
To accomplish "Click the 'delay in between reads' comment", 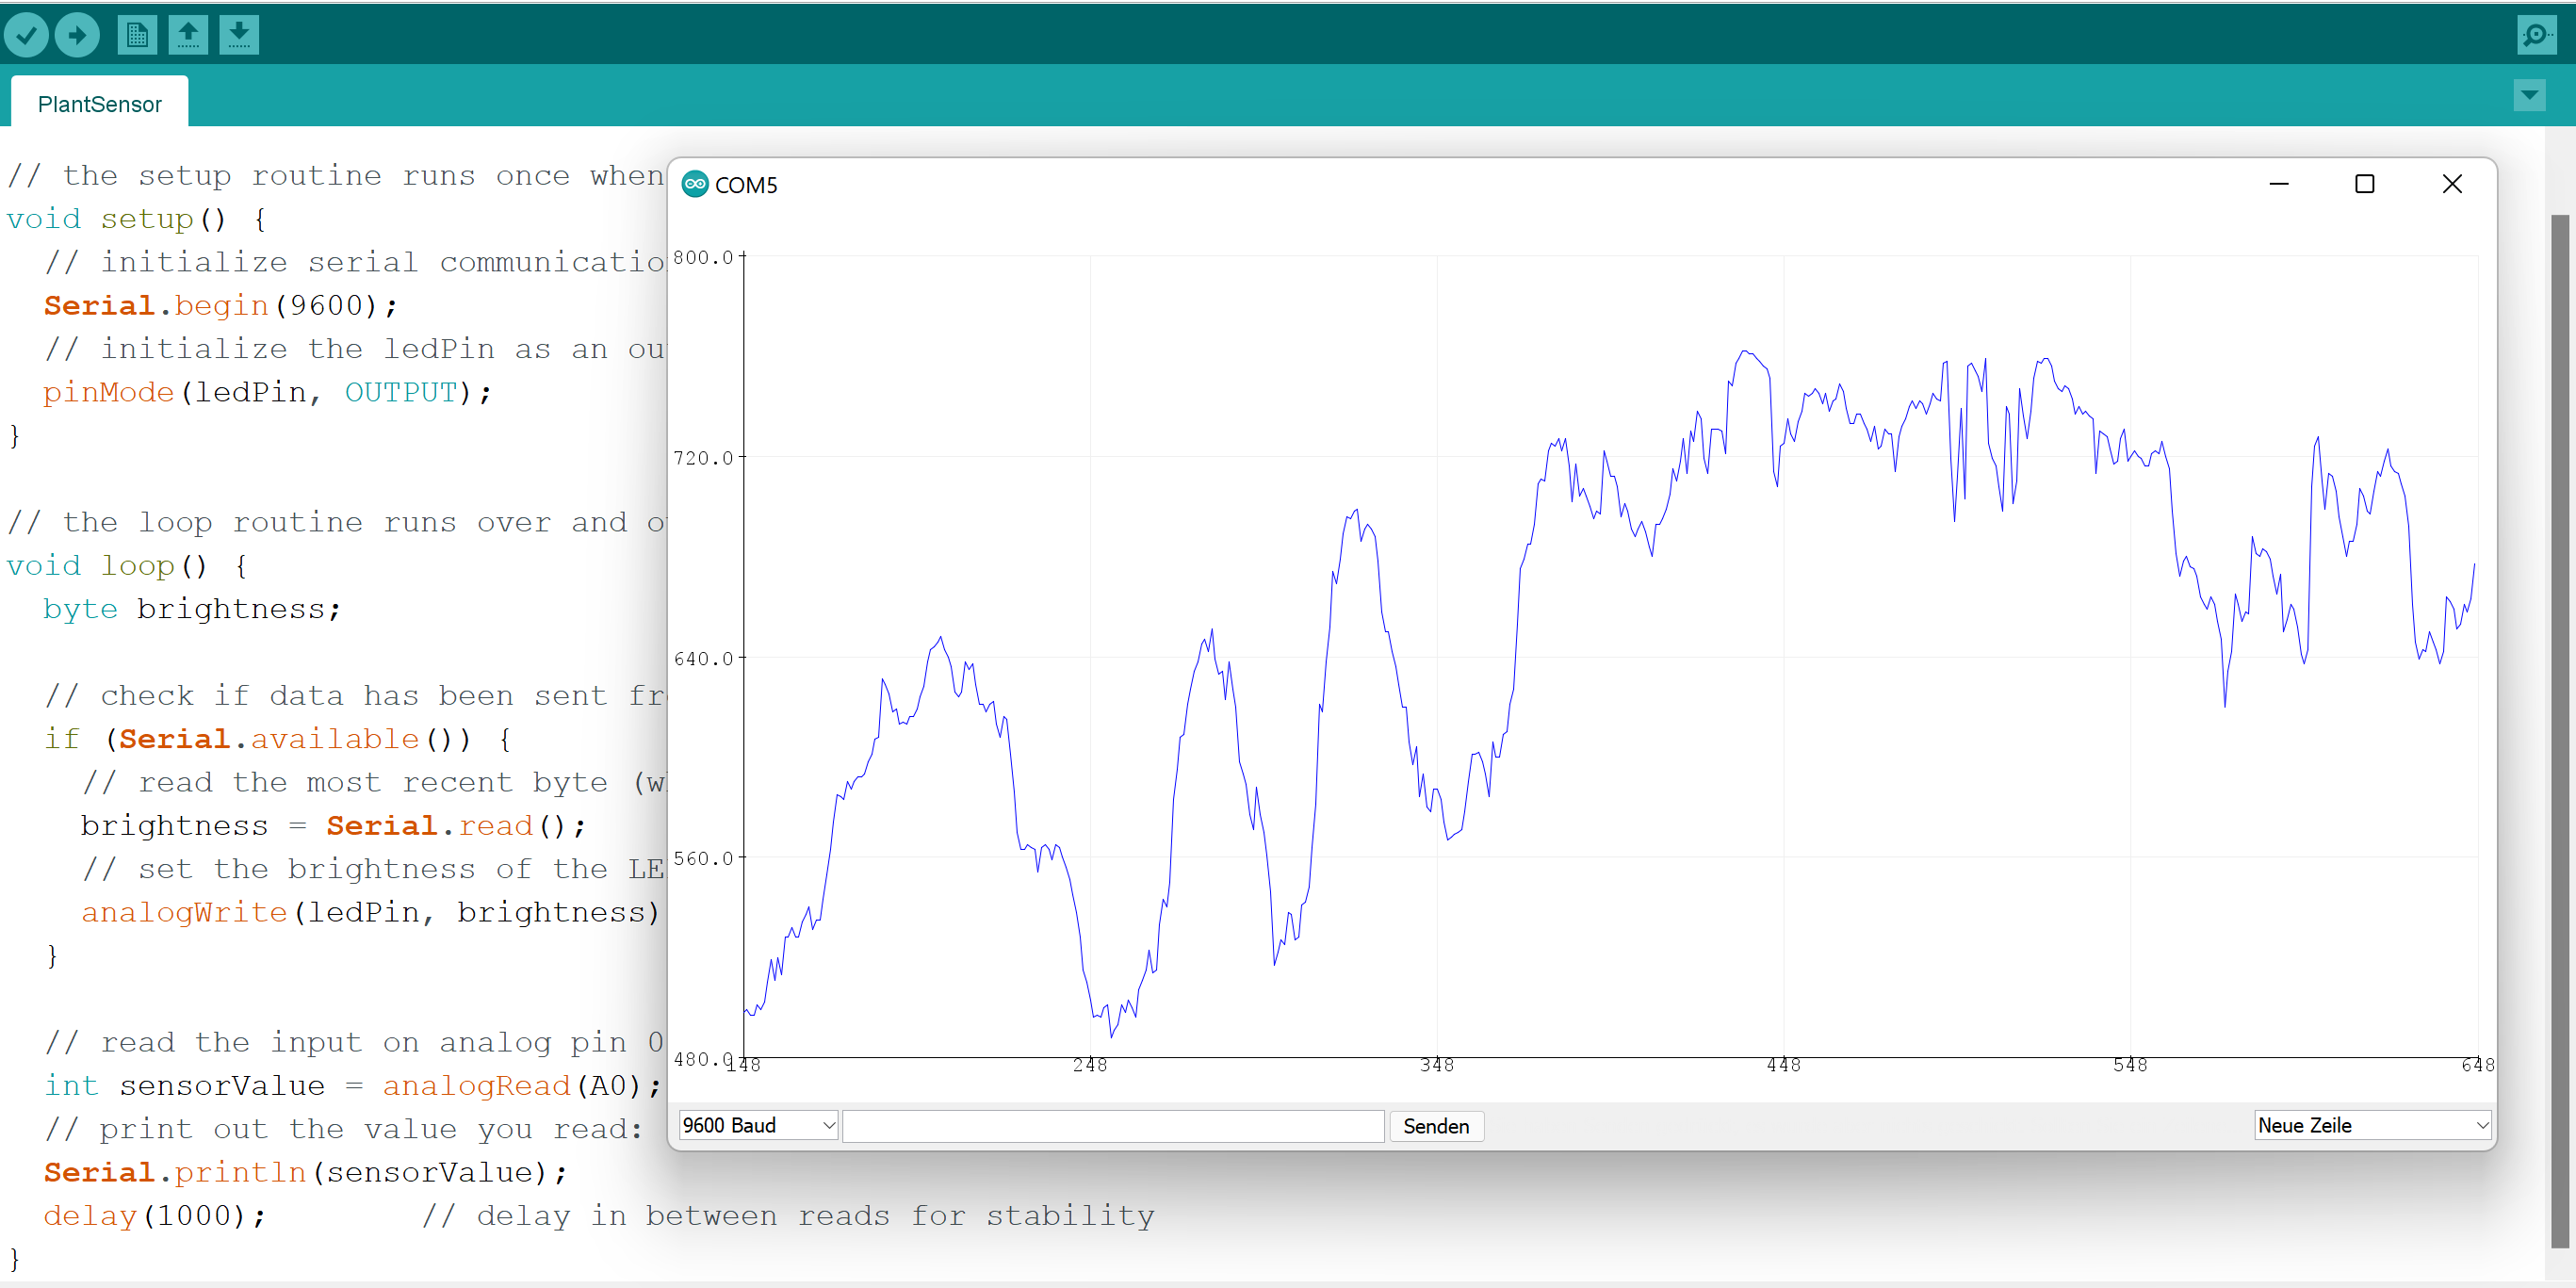I will 788,1216.
